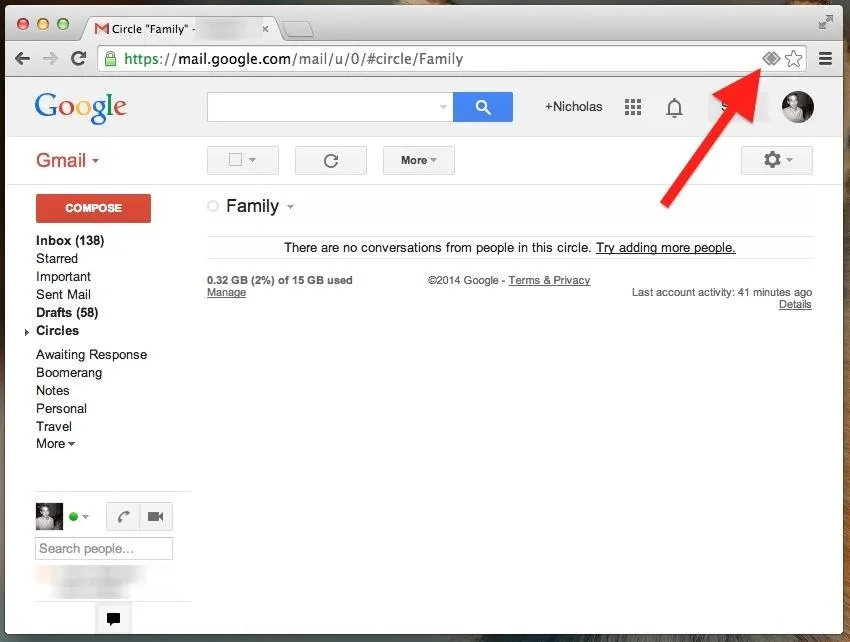This screenshot has width=850, height=642.
Task: Click the diamond extension icon in address bar
Action: pyautogui.click(x=771, y=58)
